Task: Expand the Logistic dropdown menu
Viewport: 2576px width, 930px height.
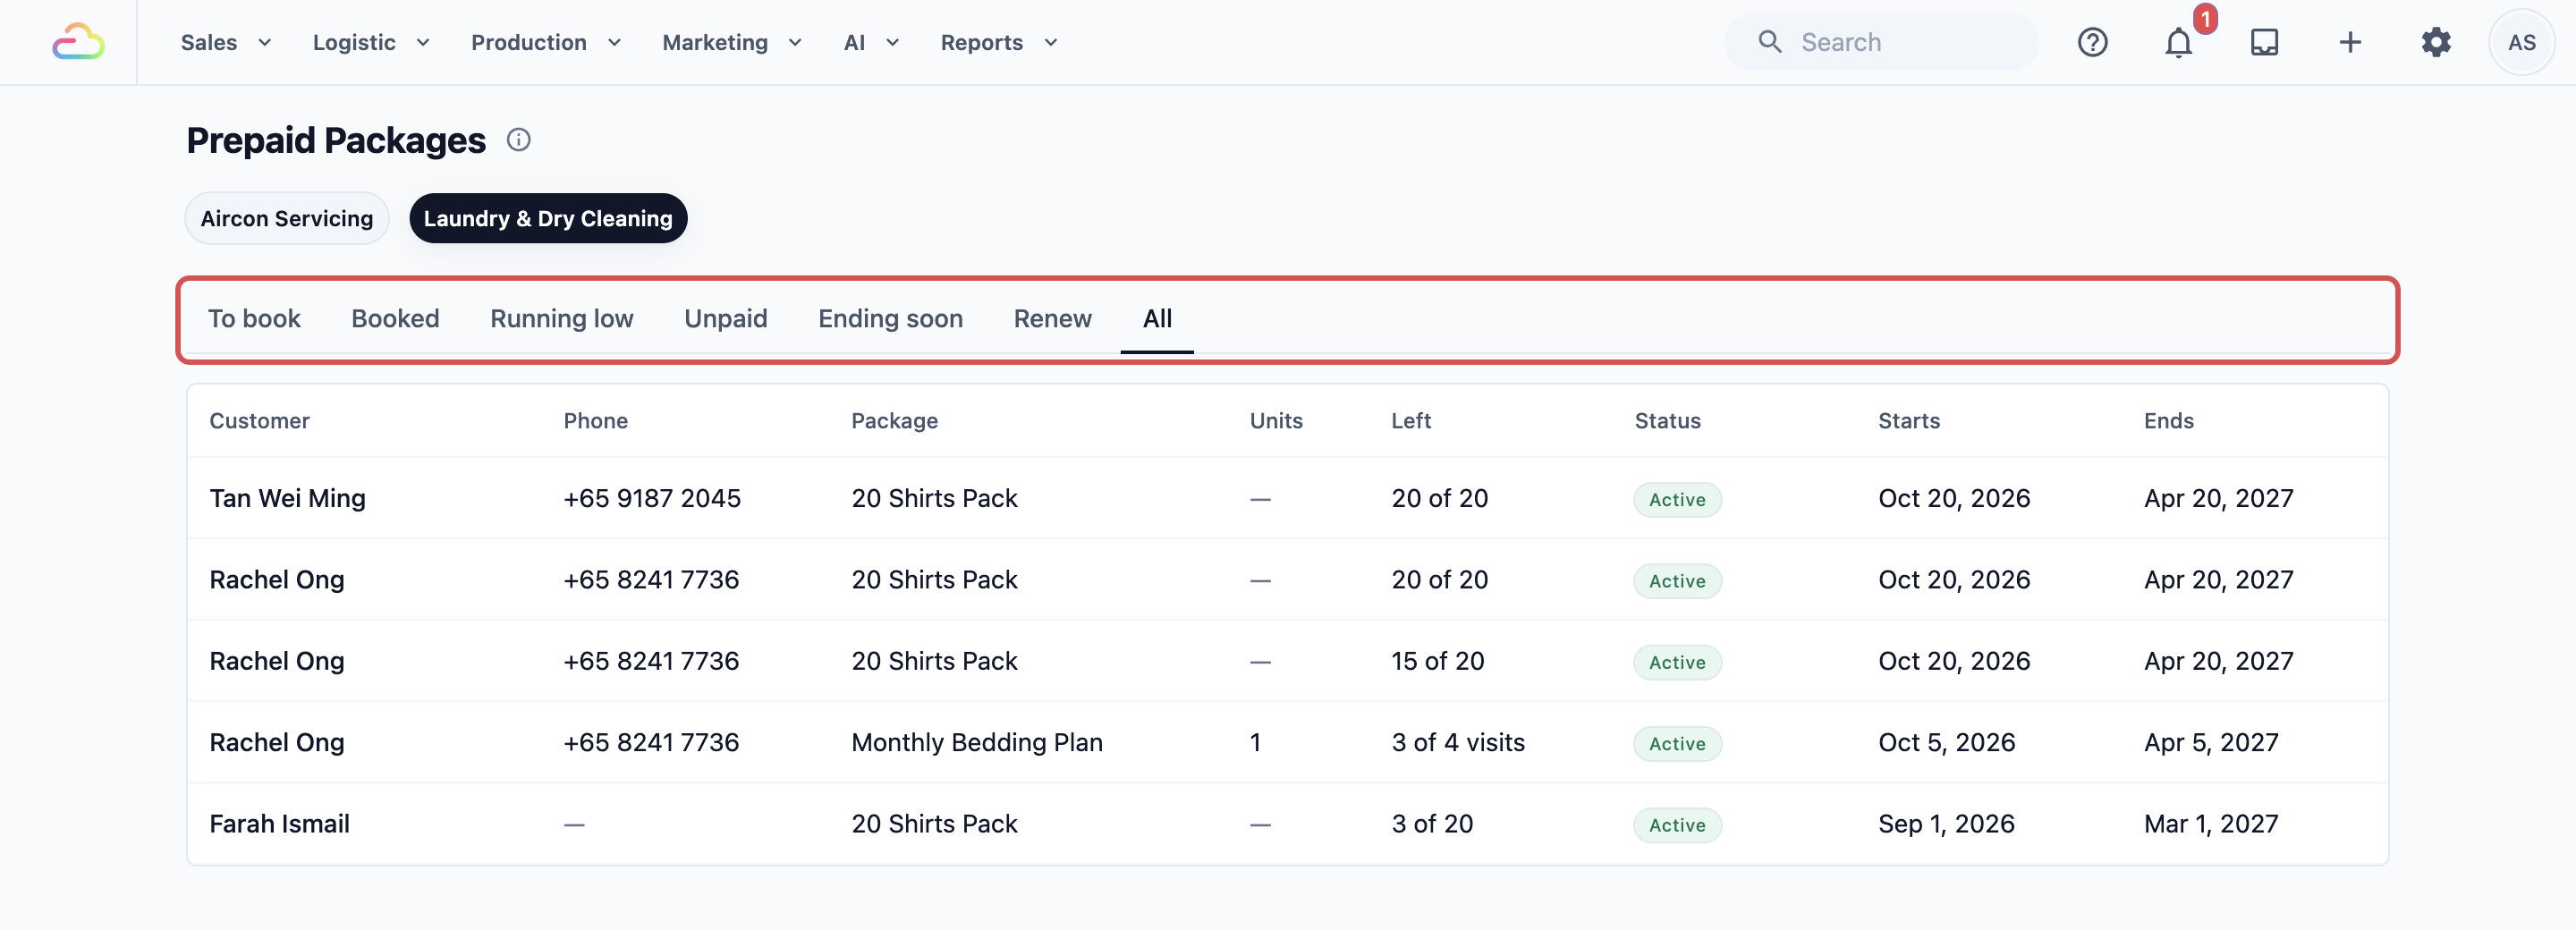Action: click(x=371, y=42)
